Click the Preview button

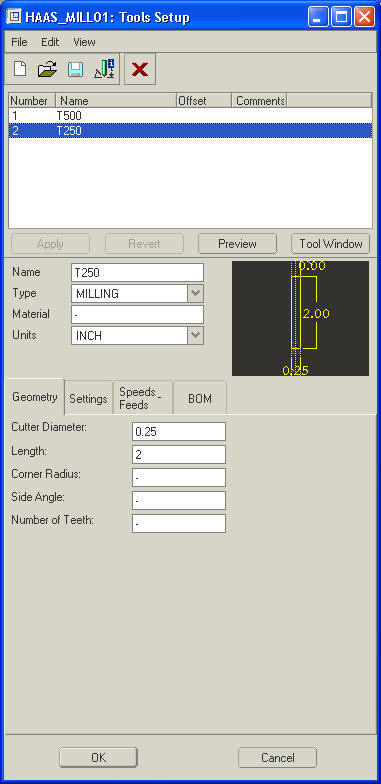238,244
